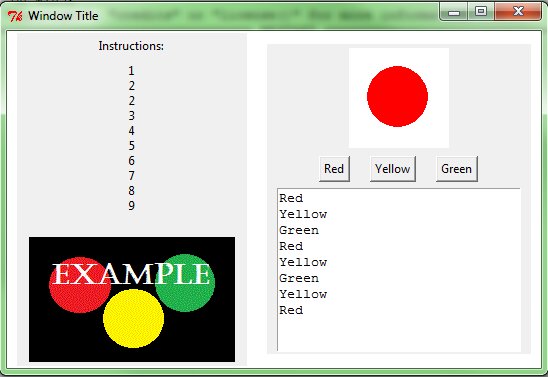548x377 pixels.
Task: Click instruction number 9
Action: [131, 205]
